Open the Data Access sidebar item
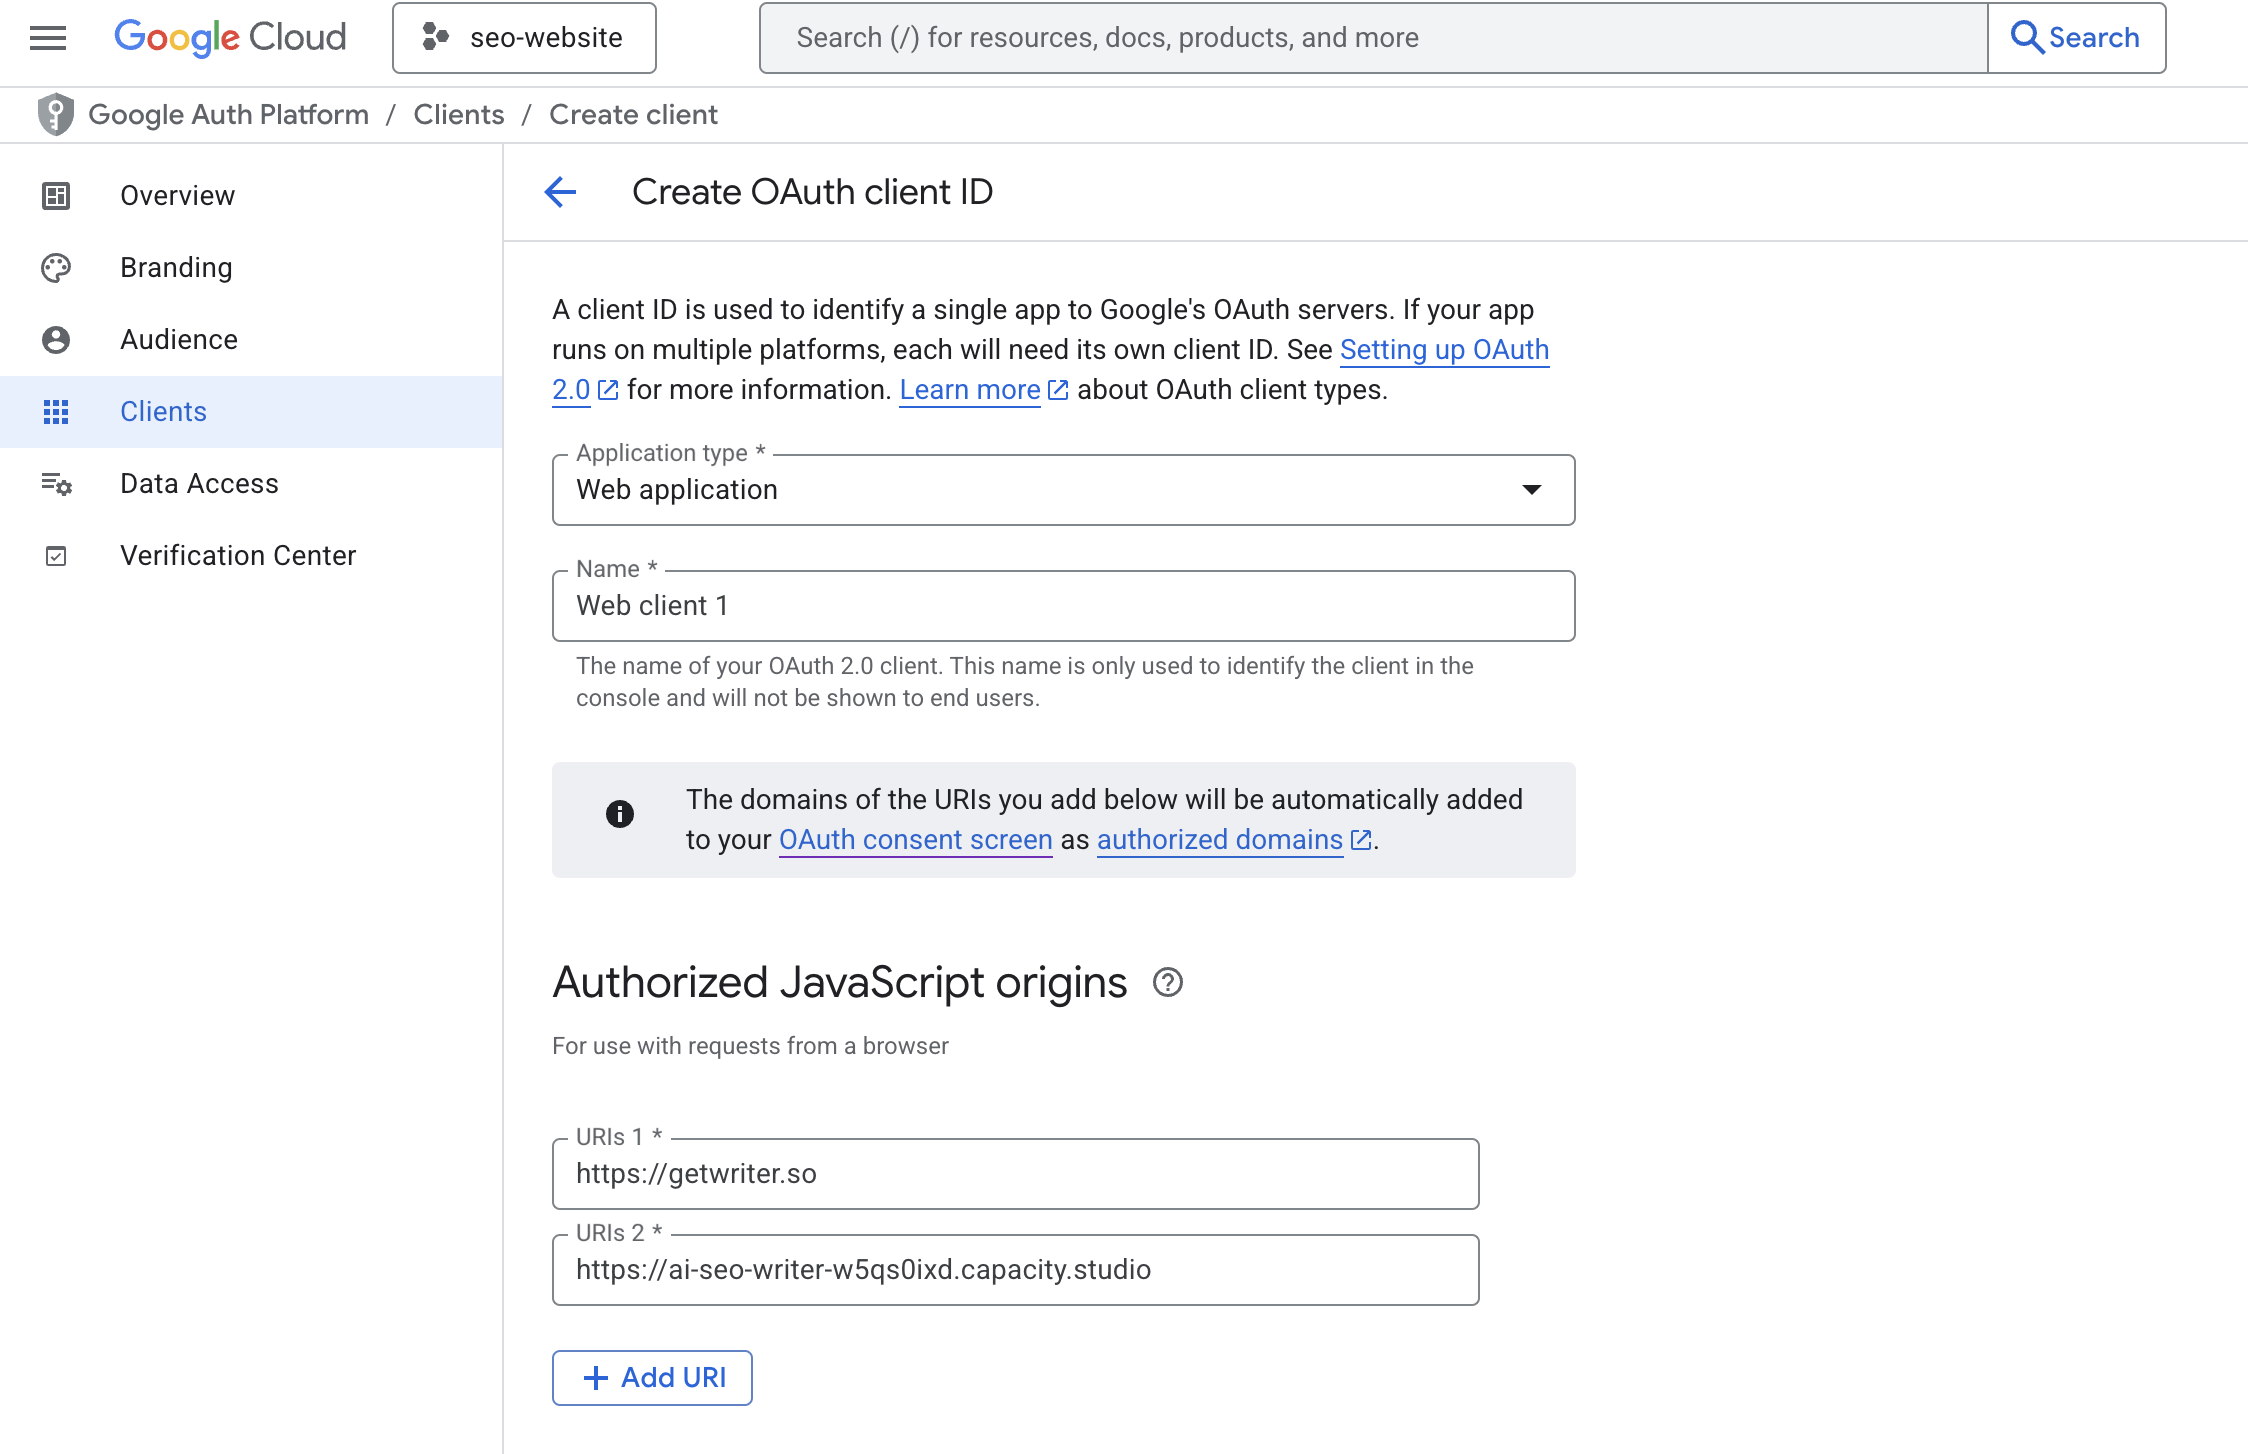Image resolution: width=2248 pixels, height=1454 pixels. [251, 484]
